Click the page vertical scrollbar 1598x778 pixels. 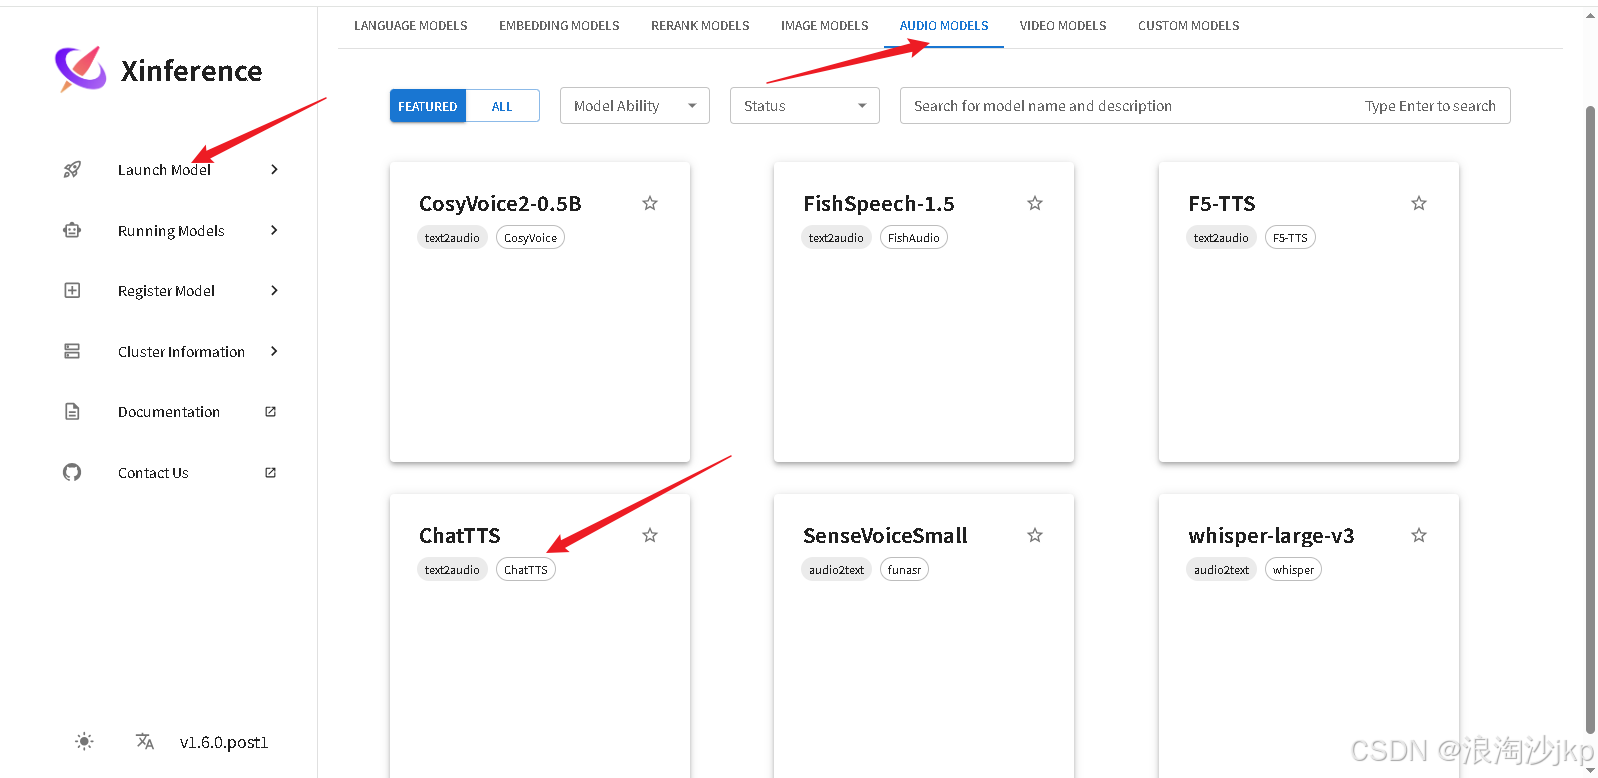[1590, 420]
